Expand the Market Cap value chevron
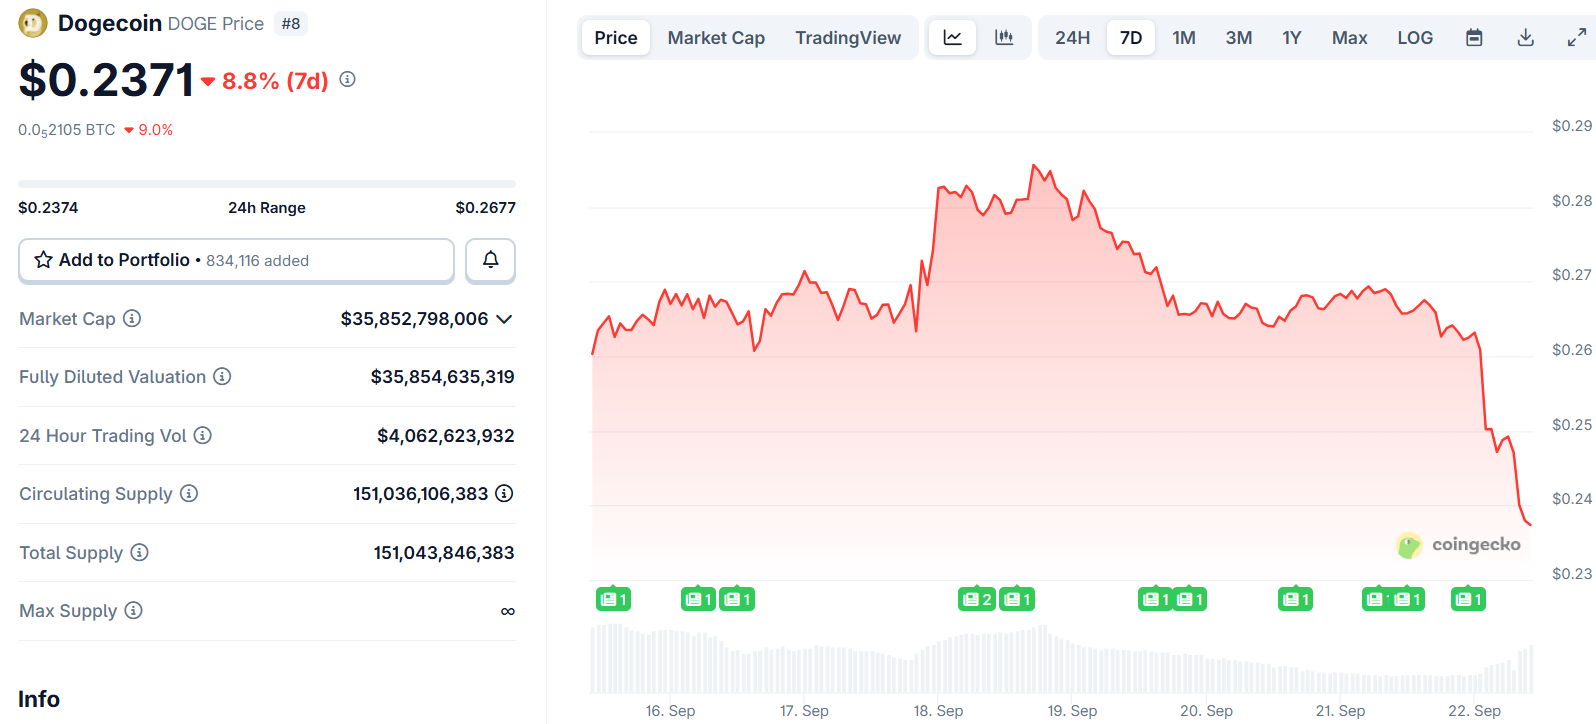 tap(504, 319)
